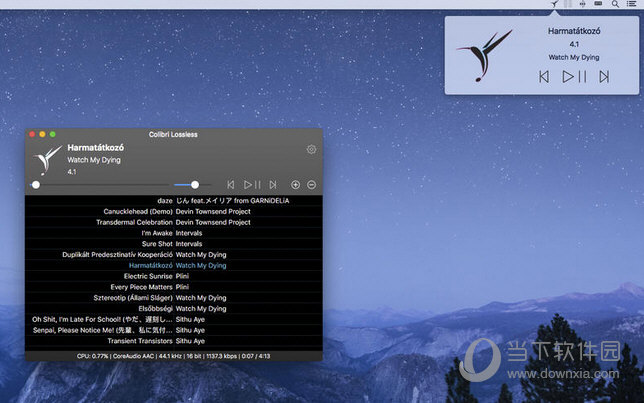This screenshot has width=644, height=403.
Task: Click the keyboard-like icon in the menu bar
Action: tap(598, 4)
